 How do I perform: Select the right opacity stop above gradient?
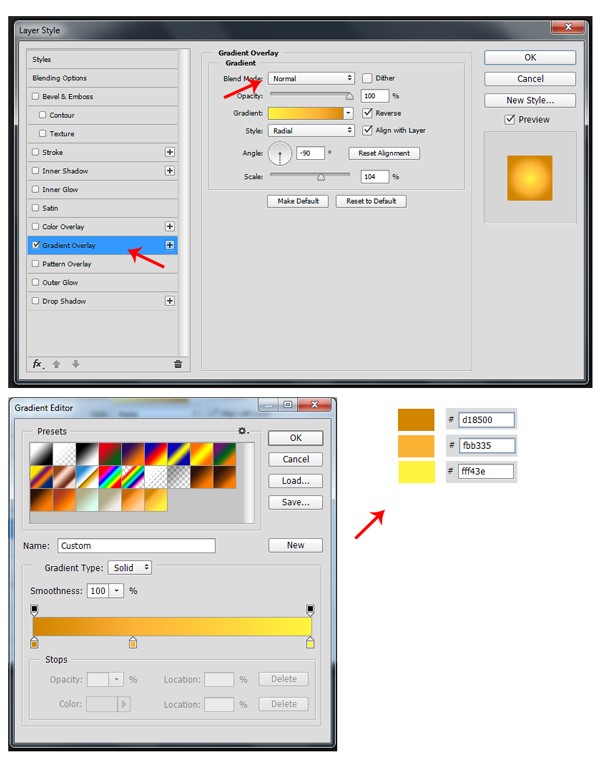(310, 610)
